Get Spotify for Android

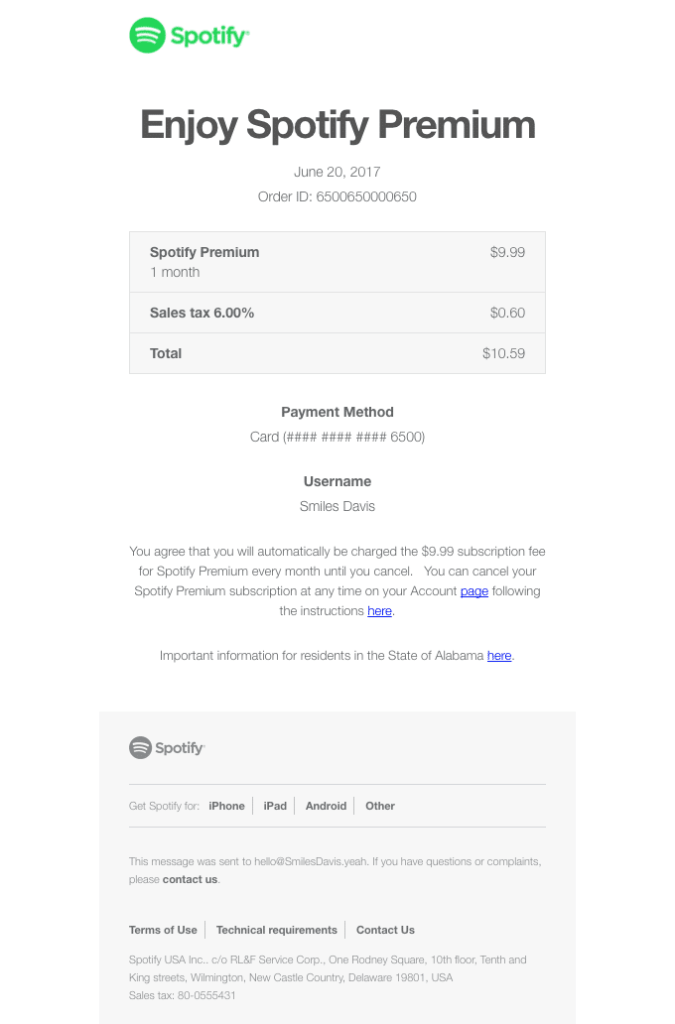coord(326,806)
